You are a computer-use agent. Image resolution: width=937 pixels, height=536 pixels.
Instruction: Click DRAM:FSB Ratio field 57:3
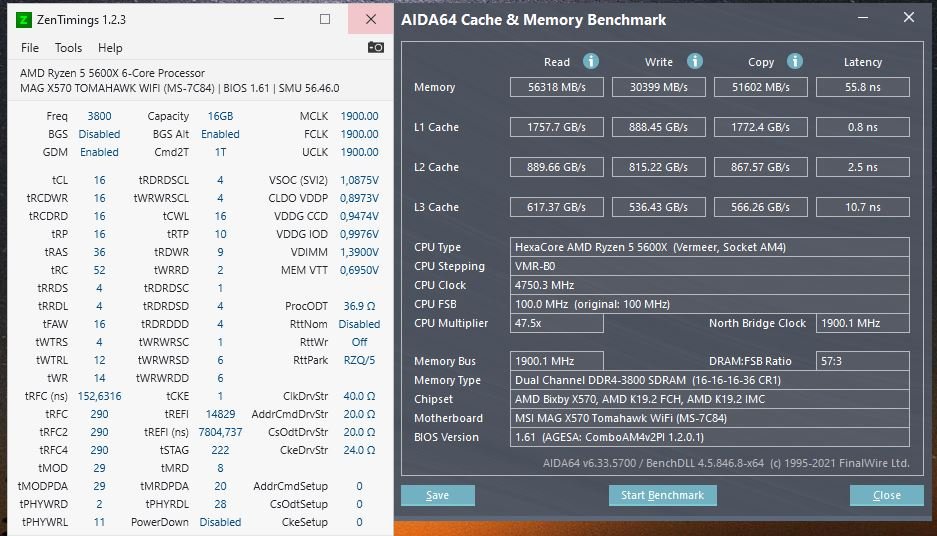pos(863,361)
